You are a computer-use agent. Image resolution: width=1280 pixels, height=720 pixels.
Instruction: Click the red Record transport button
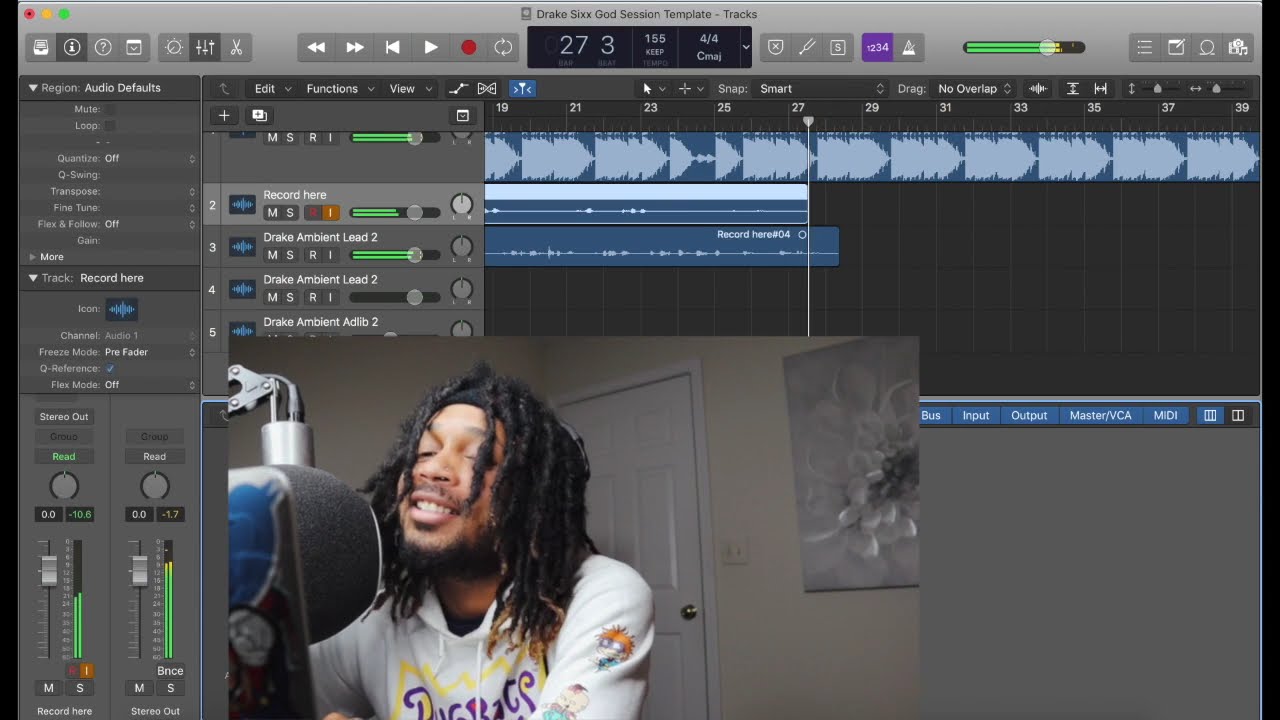468,47
